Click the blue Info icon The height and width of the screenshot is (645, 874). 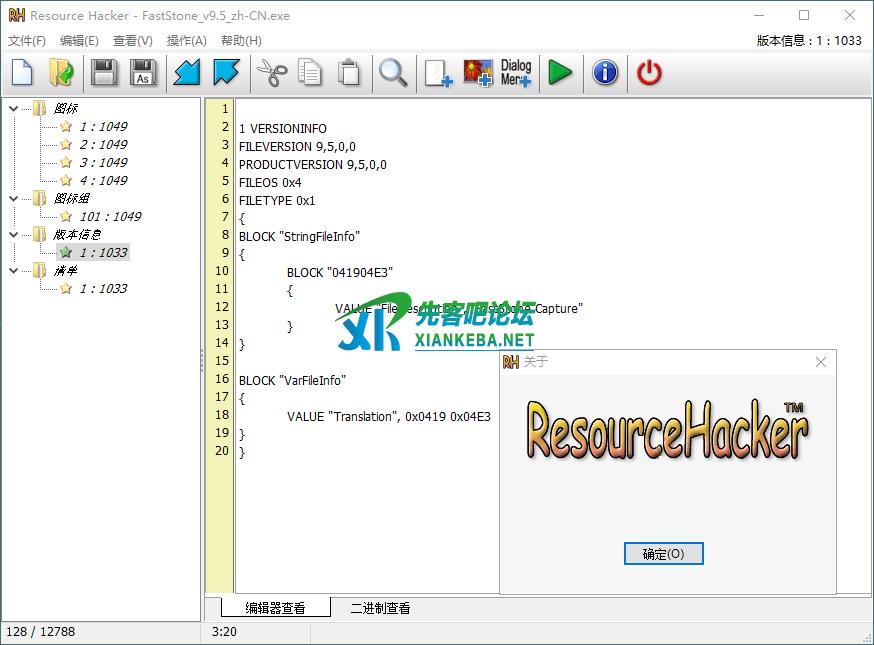(605, 73)
